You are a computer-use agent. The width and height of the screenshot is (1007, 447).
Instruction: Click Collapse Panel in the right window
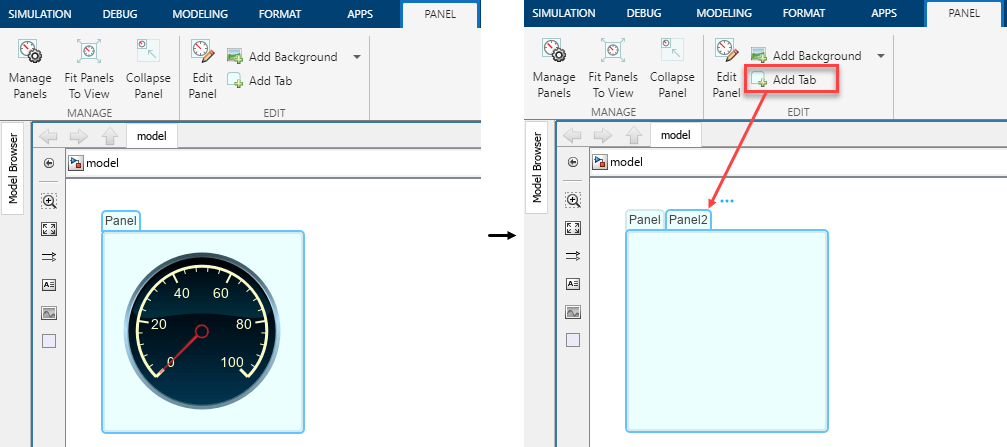pyautogui.click(x=672, y=69)
